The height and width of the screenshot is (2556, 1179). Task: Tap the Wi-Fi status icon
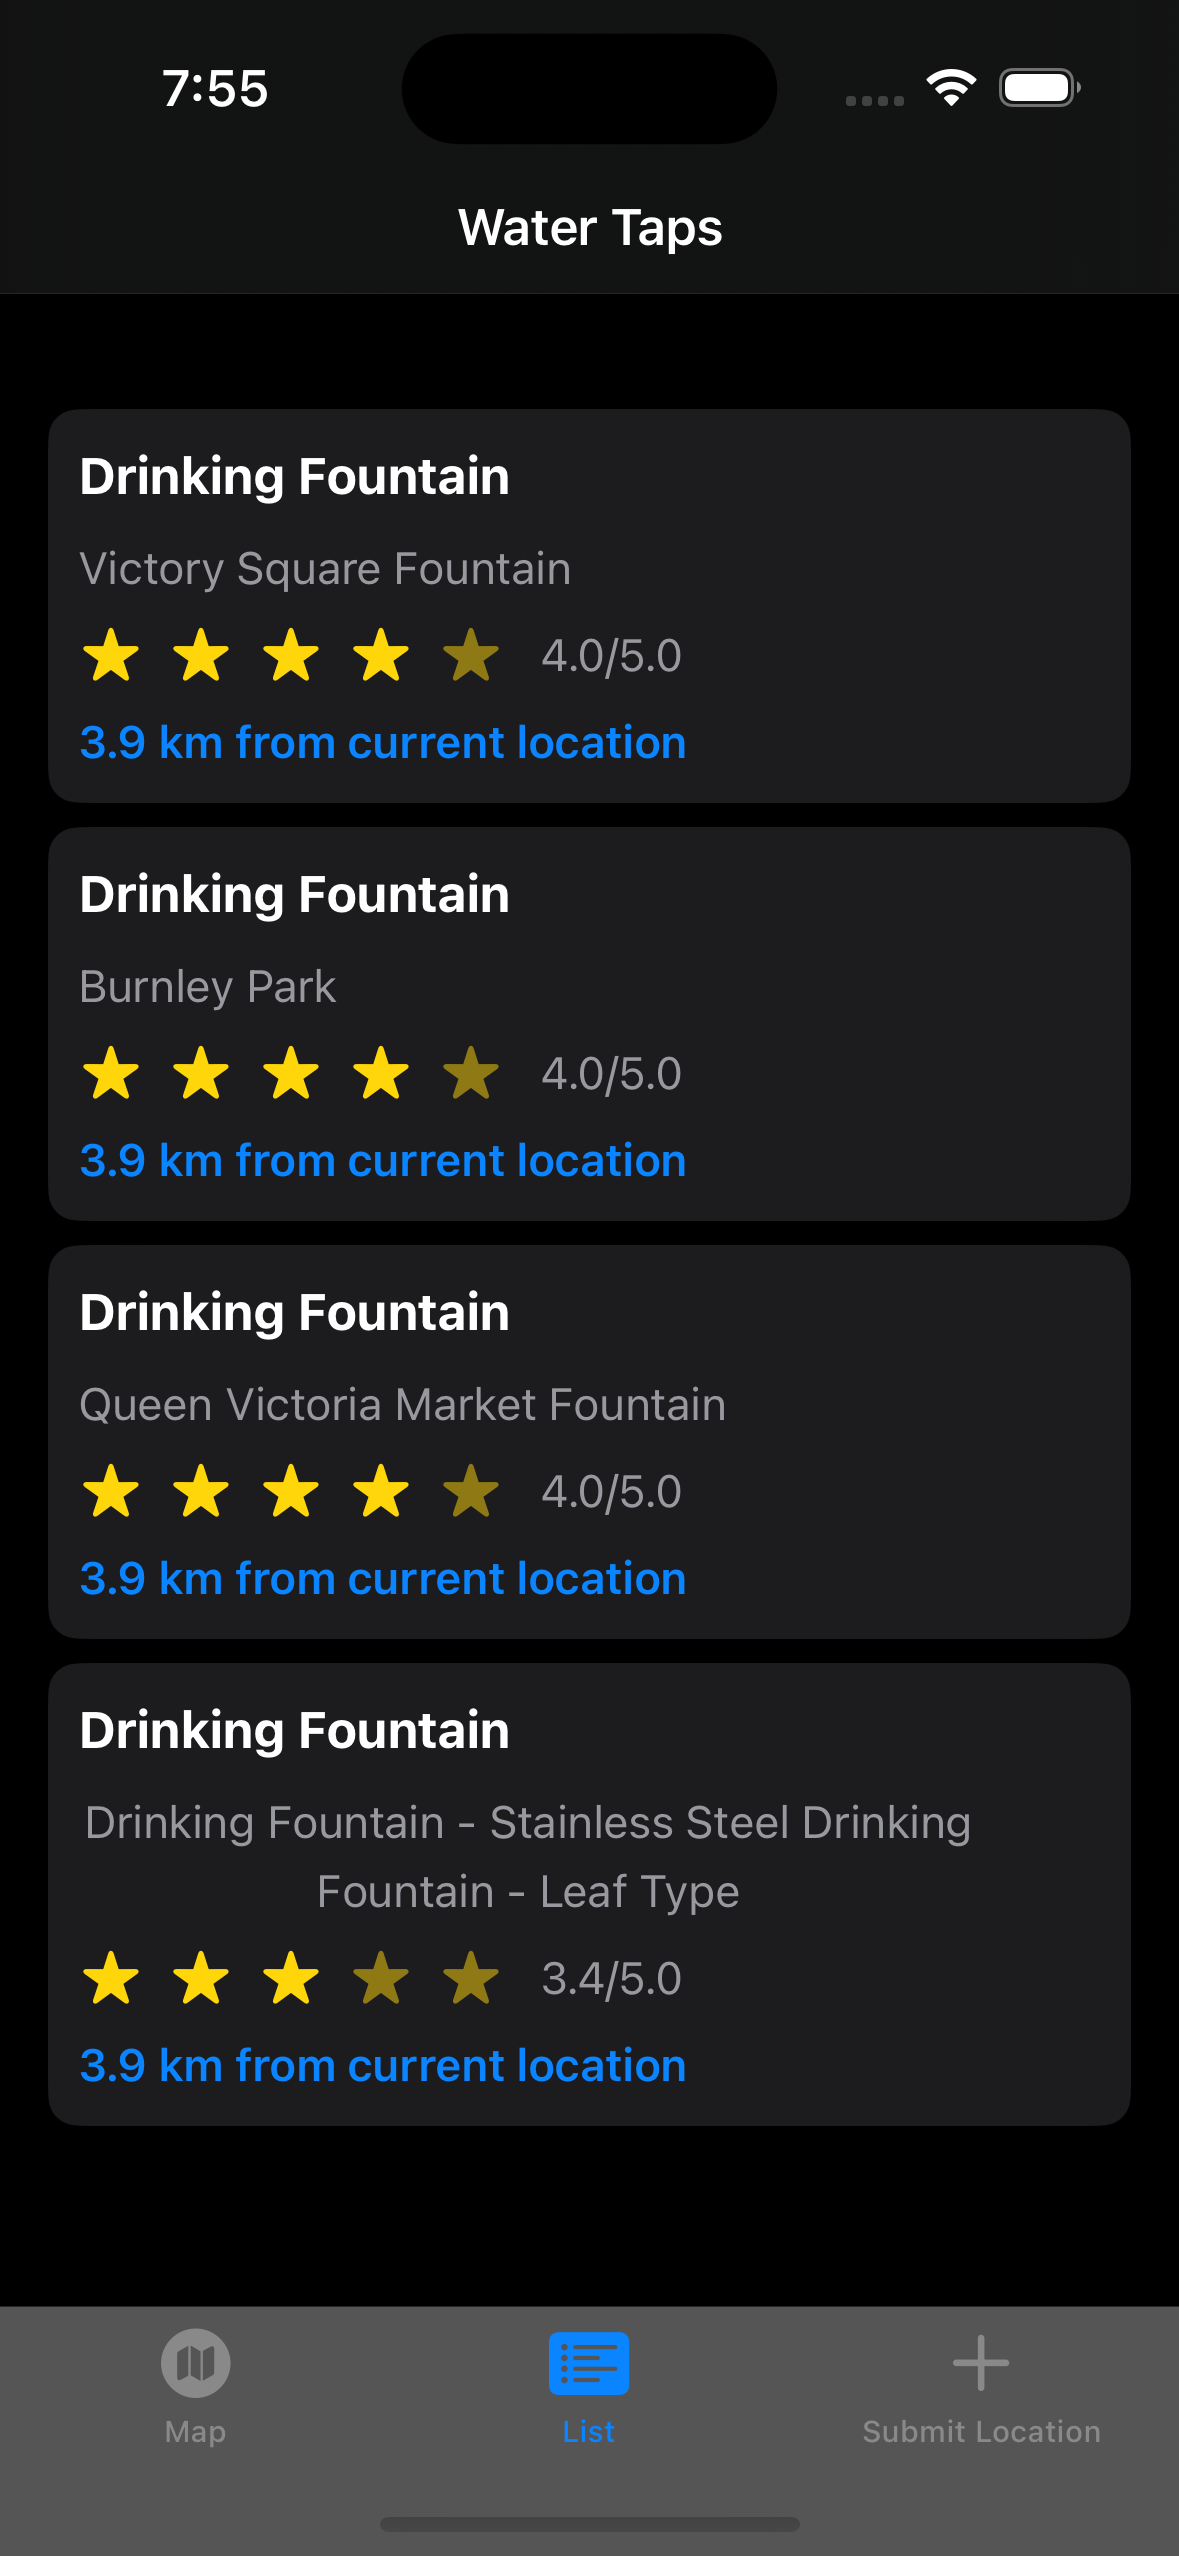951,88
